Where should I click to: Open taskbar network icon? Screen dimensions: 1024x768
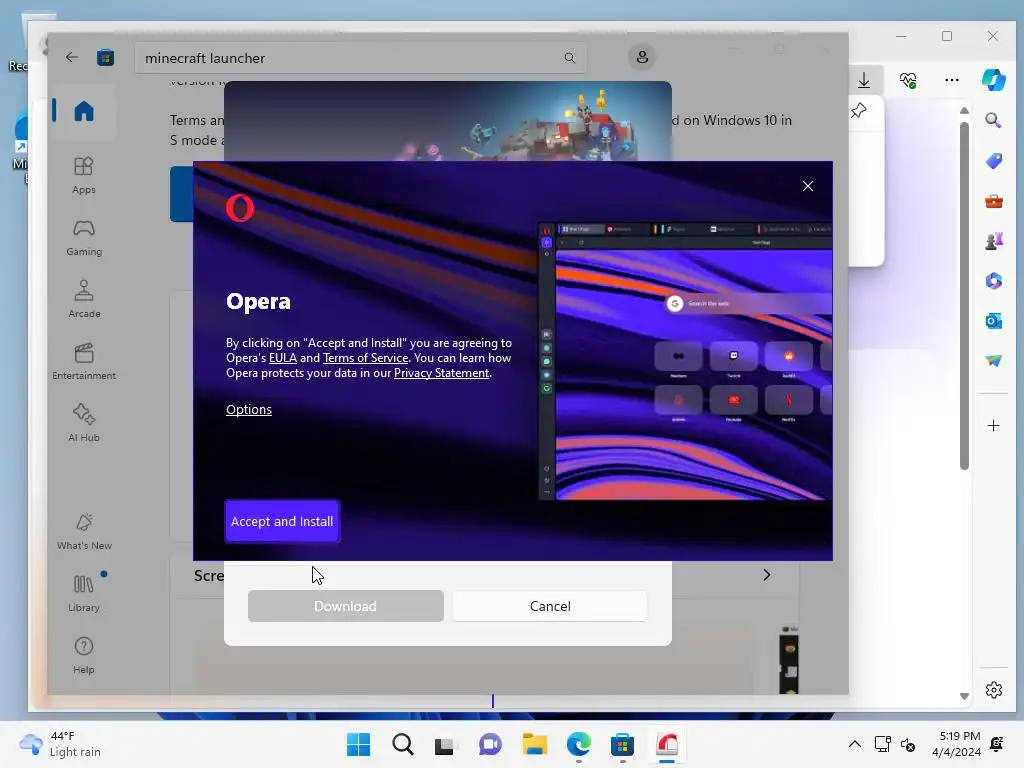882,744
